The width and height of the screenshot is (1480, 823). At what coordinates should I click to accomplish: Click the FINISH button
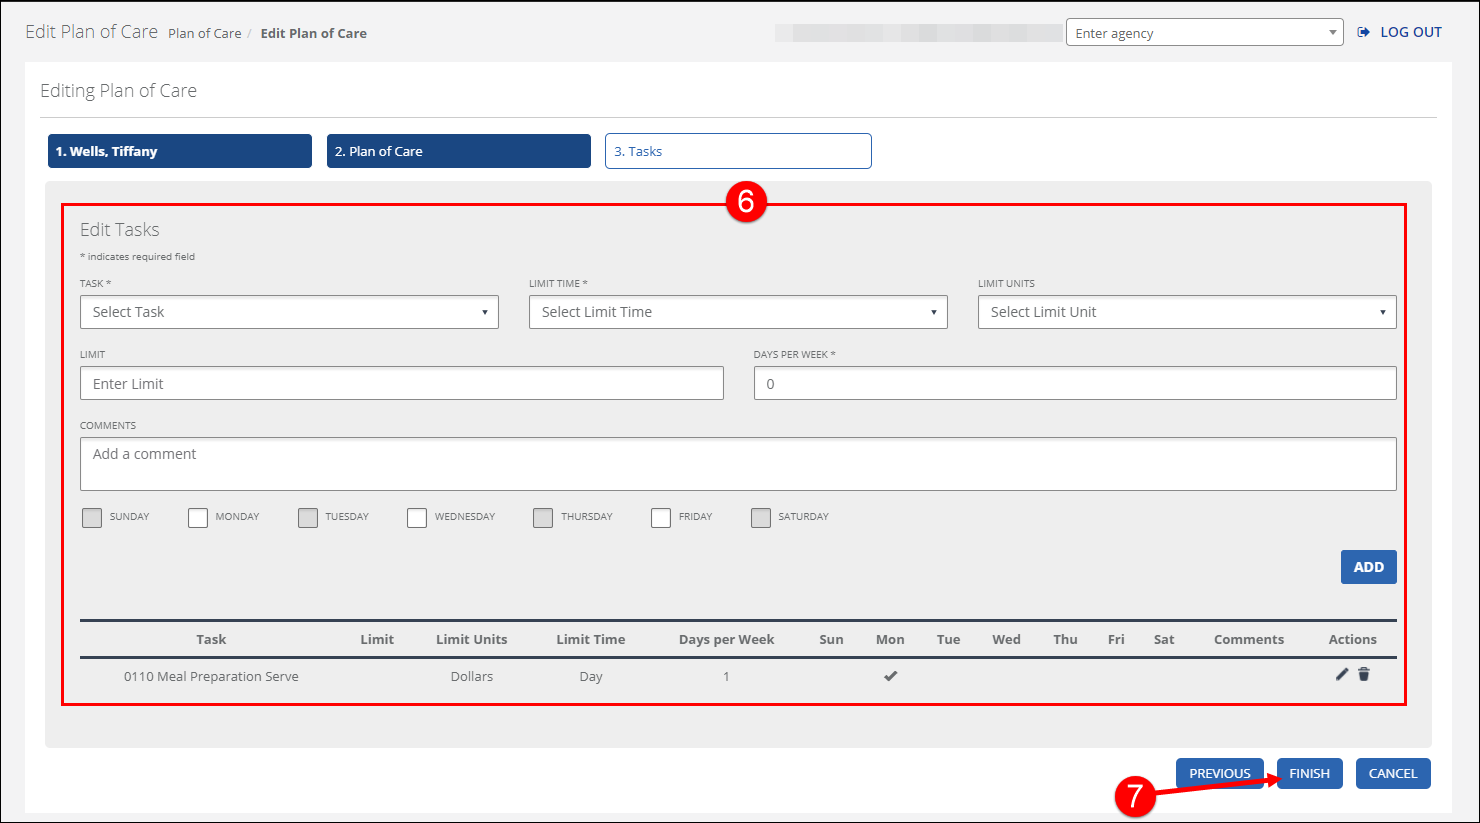tap(1309, 773)
